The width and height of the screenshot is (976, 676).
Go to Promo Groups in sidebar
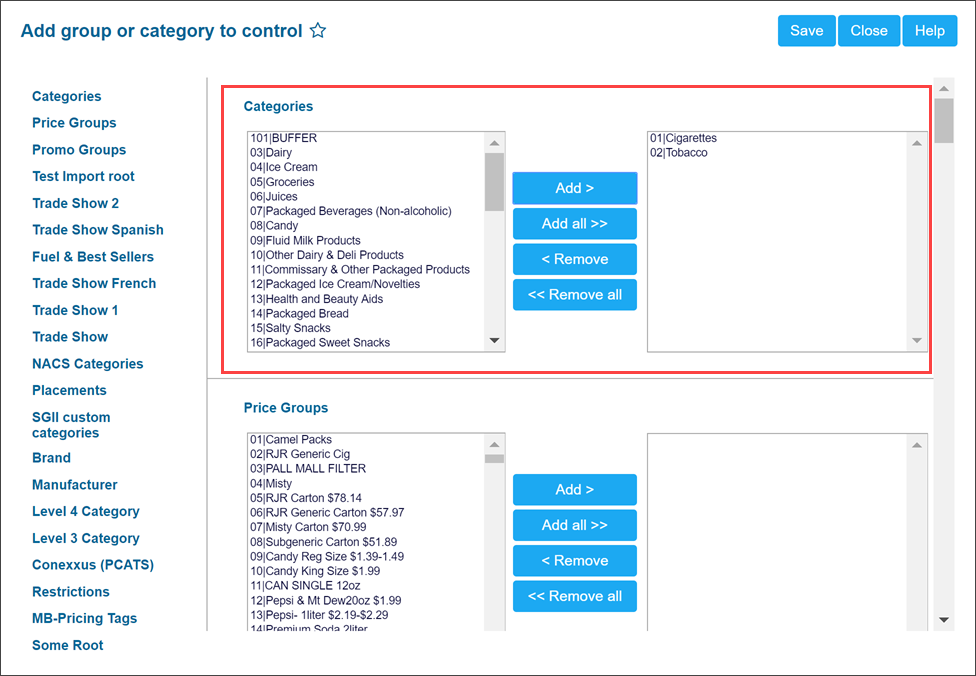tap(79, 149)
